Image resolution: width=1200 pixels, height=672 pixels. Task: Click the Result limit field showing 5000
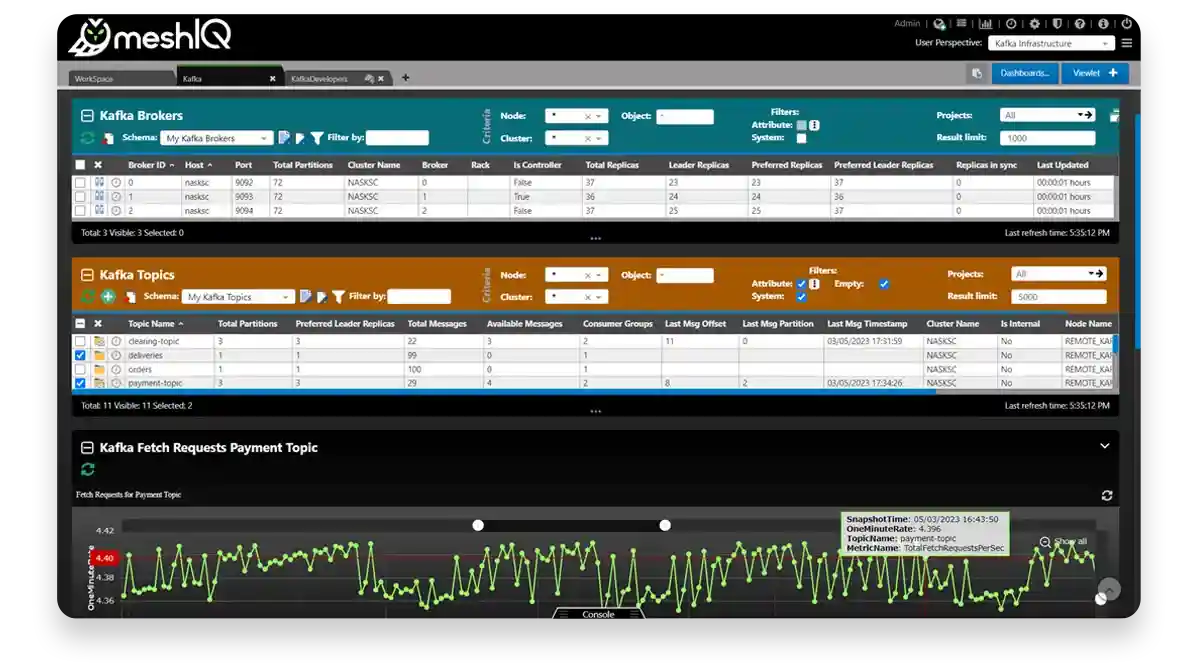1059,297
